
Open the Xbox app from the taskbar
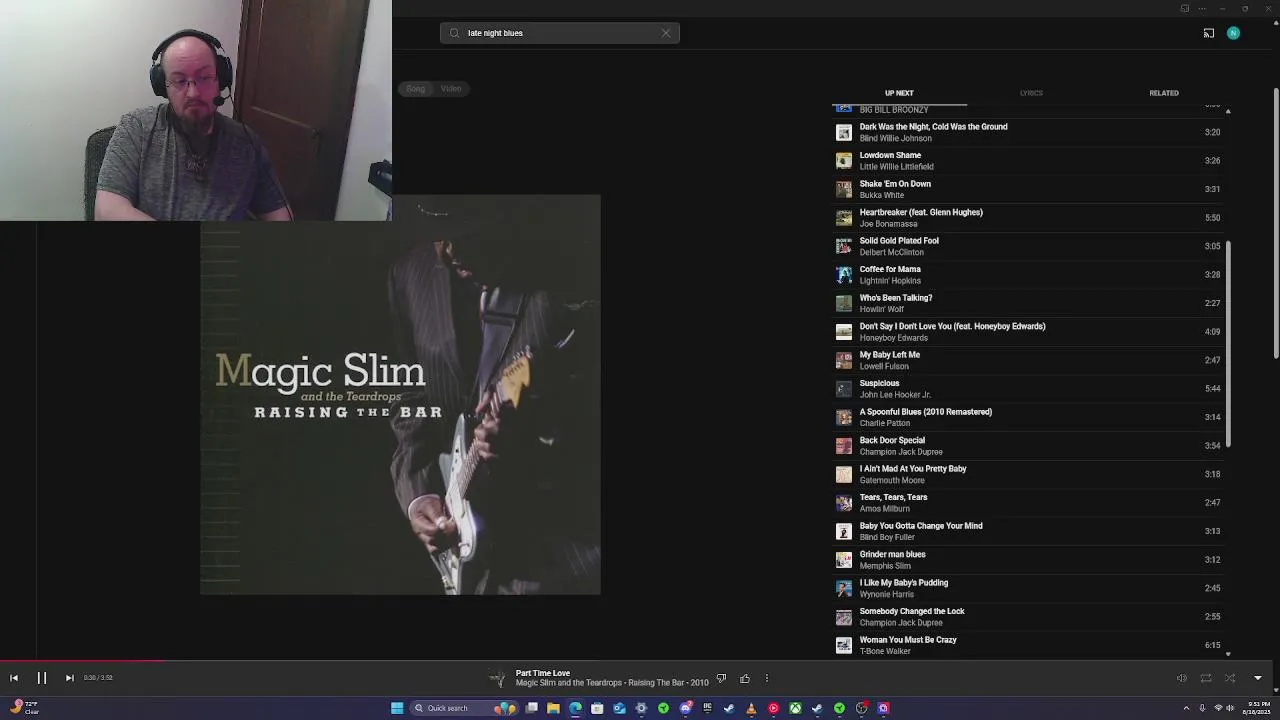[x=795, y=708]
